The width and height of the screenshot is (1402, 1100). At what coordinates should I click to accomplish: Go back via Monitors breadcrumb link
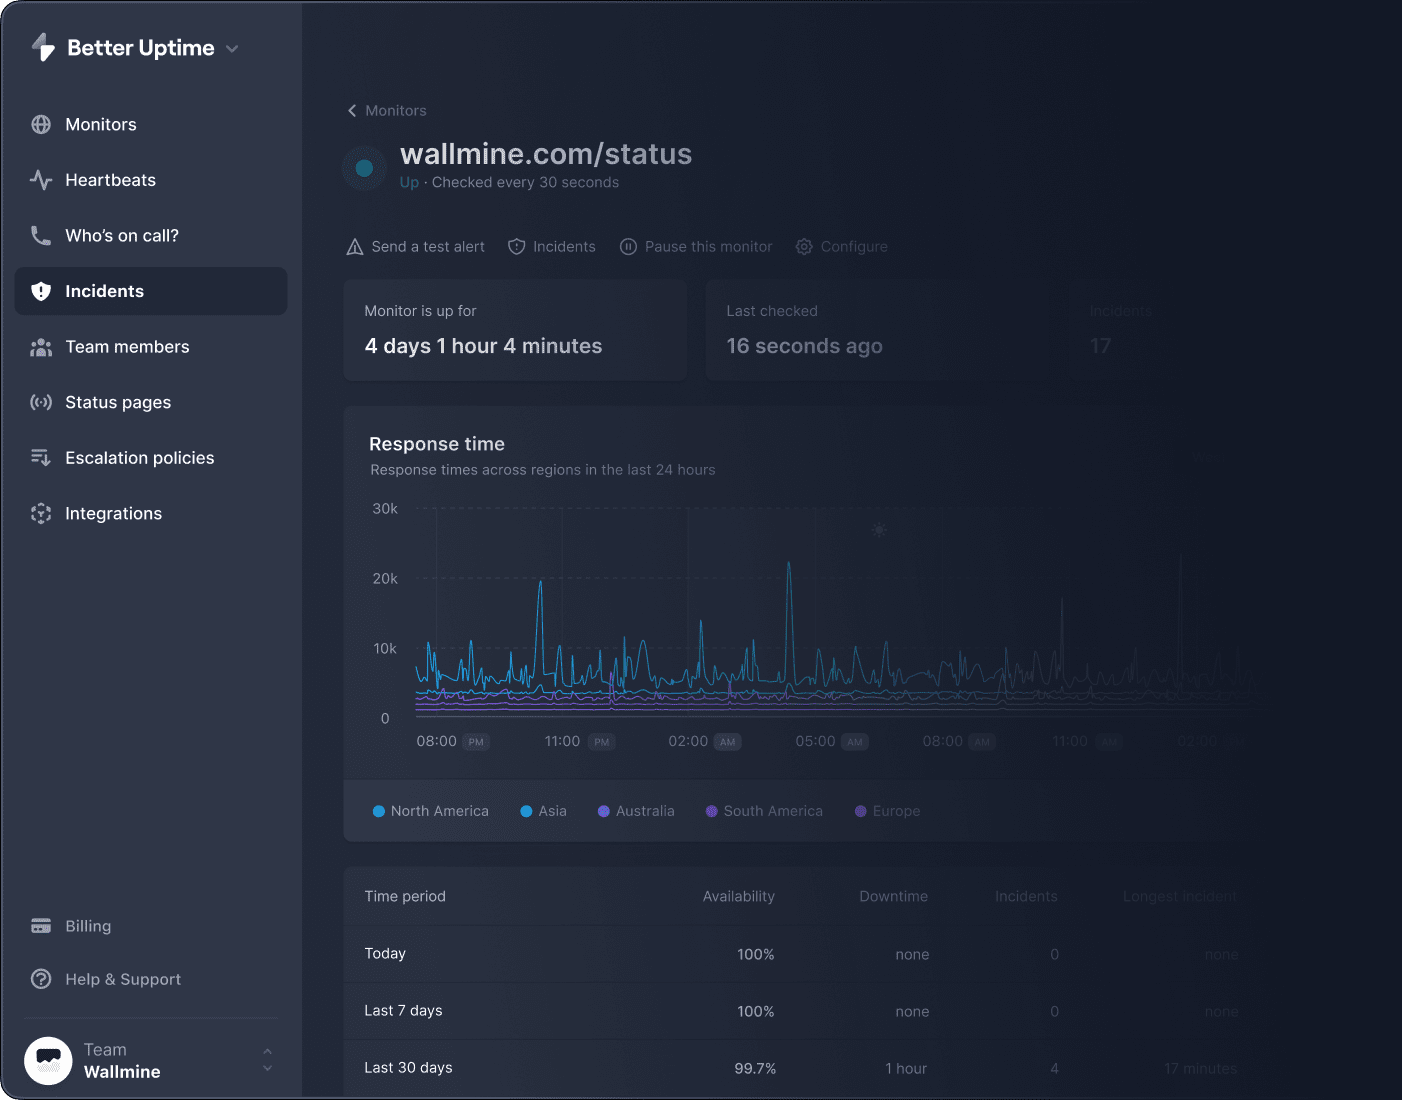pos(396,111)
